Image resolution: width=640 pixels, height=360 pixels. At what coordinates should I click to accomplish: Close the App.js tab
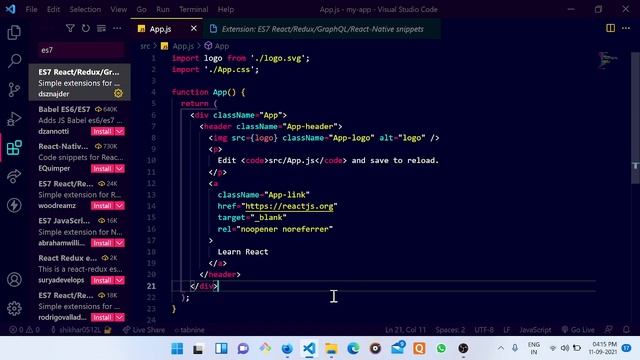[193, 28]
